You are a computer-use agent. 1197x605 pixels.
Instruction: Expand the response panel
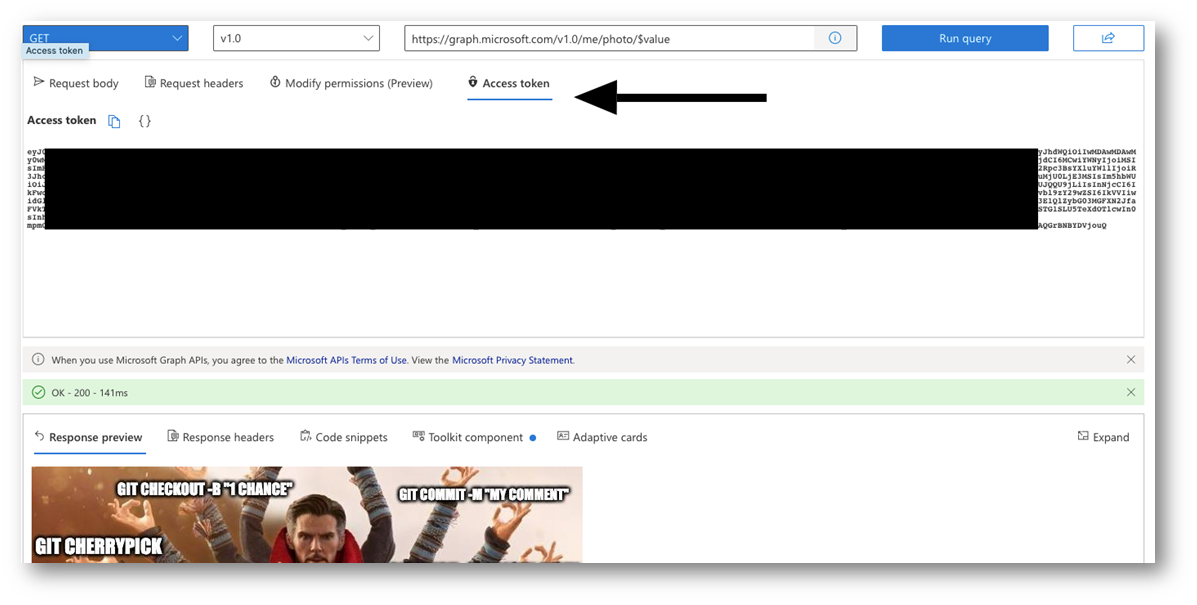click(1103, 437)
